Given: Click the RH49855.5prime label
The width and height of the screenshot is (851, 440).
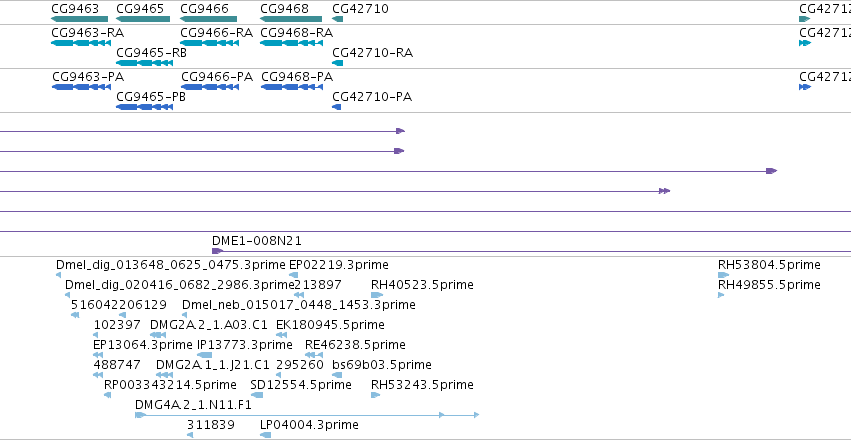Looking at the screenshot, I should [769, 285].
